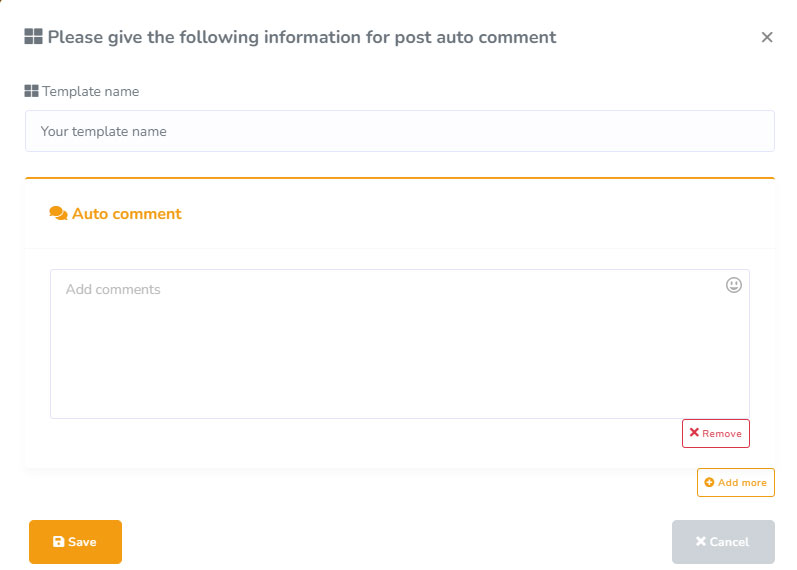The image size is (797, 570).
Task: Click the plus circle icon in Add more
Action: pos(709,482)
